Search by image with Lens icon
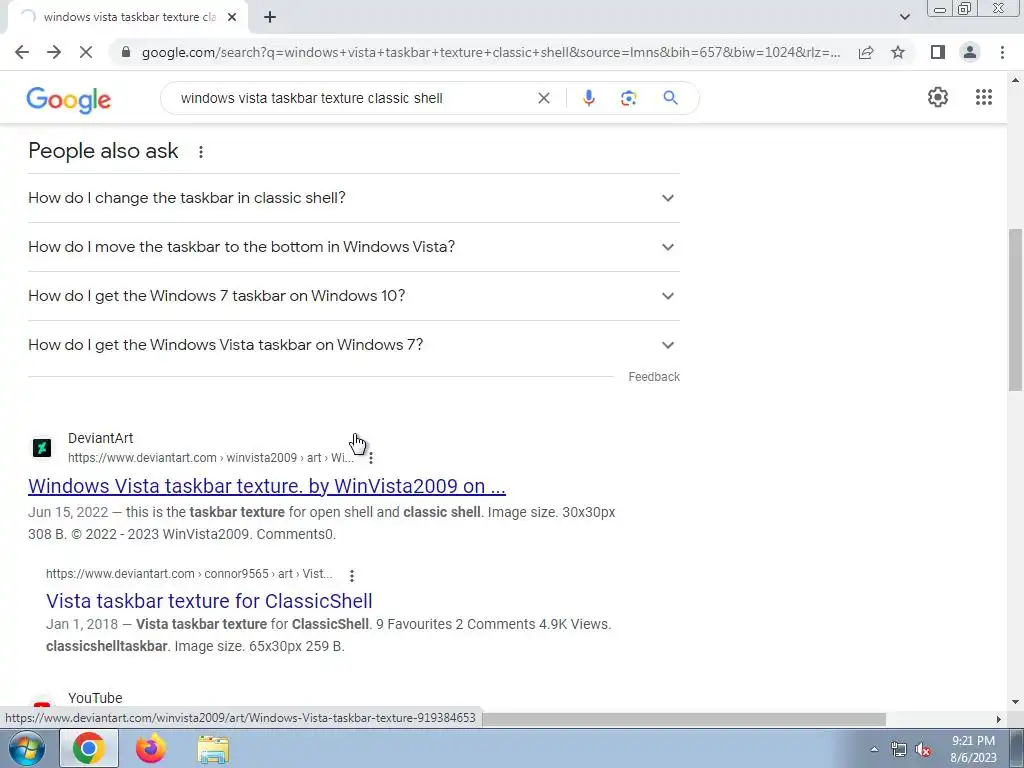This screenshot has width=1024, height=768. (628, 98)
